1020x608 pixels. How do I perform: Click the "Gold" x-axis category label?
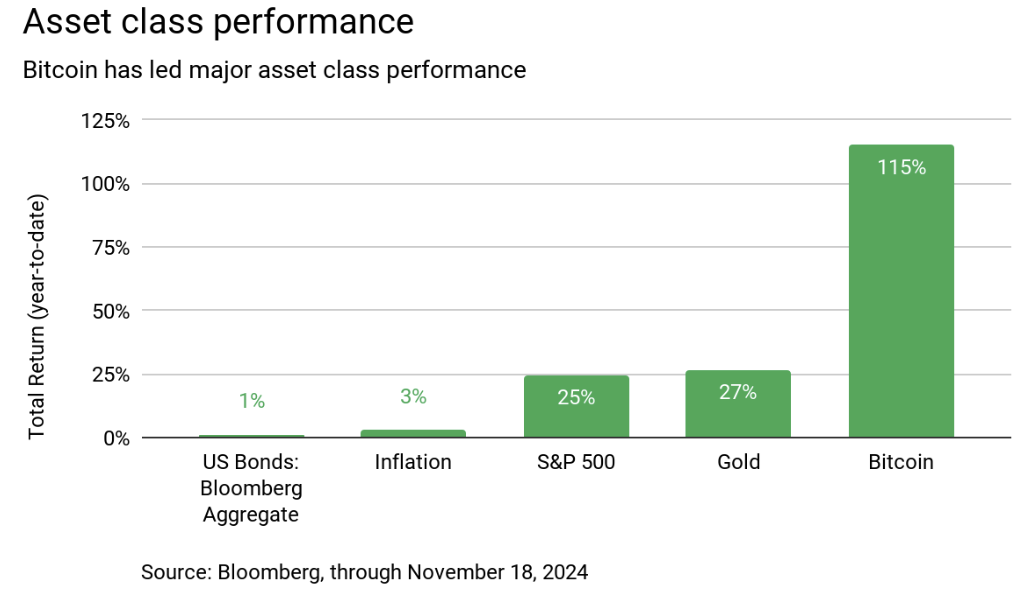pyautogui.click(x=738, y=463)
